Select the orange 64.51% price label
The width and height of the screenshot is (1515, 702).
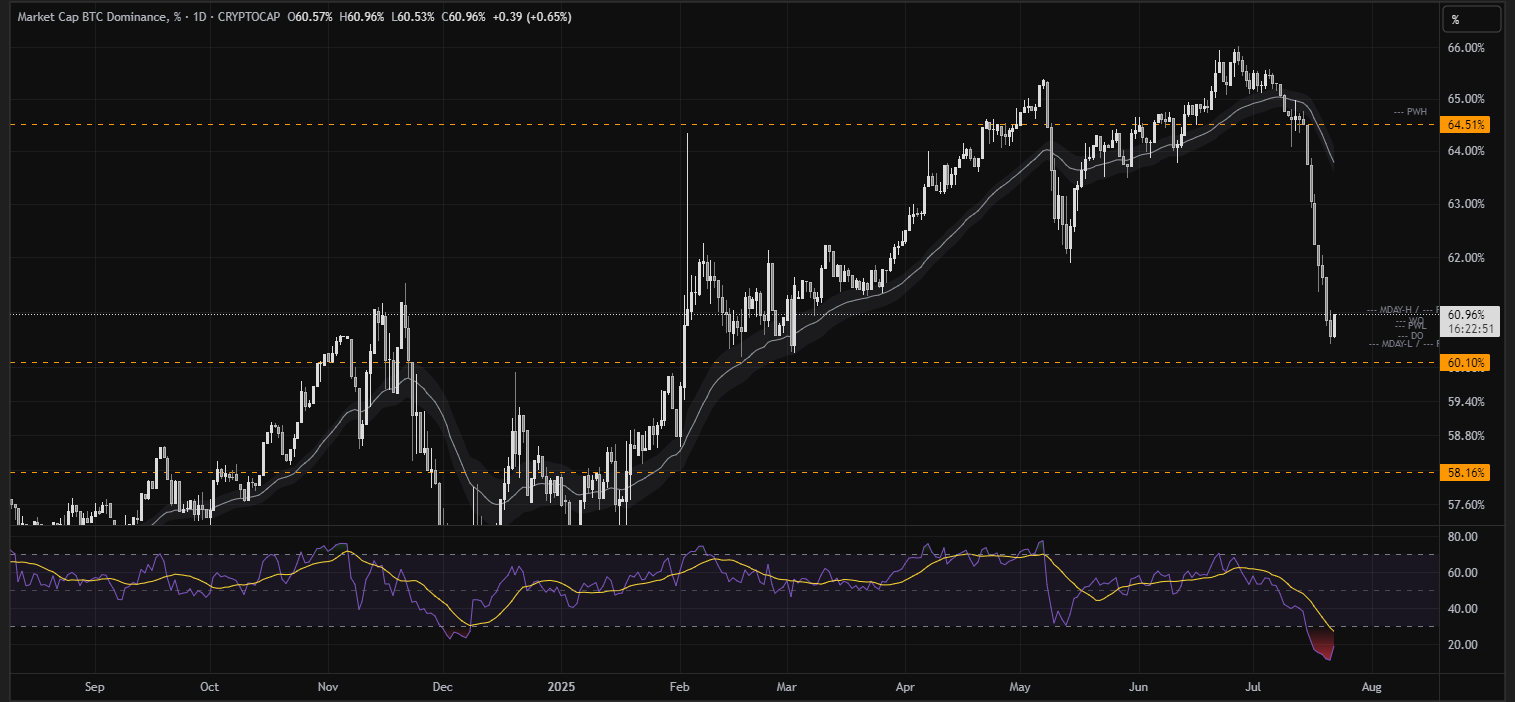pos(1464,125)
